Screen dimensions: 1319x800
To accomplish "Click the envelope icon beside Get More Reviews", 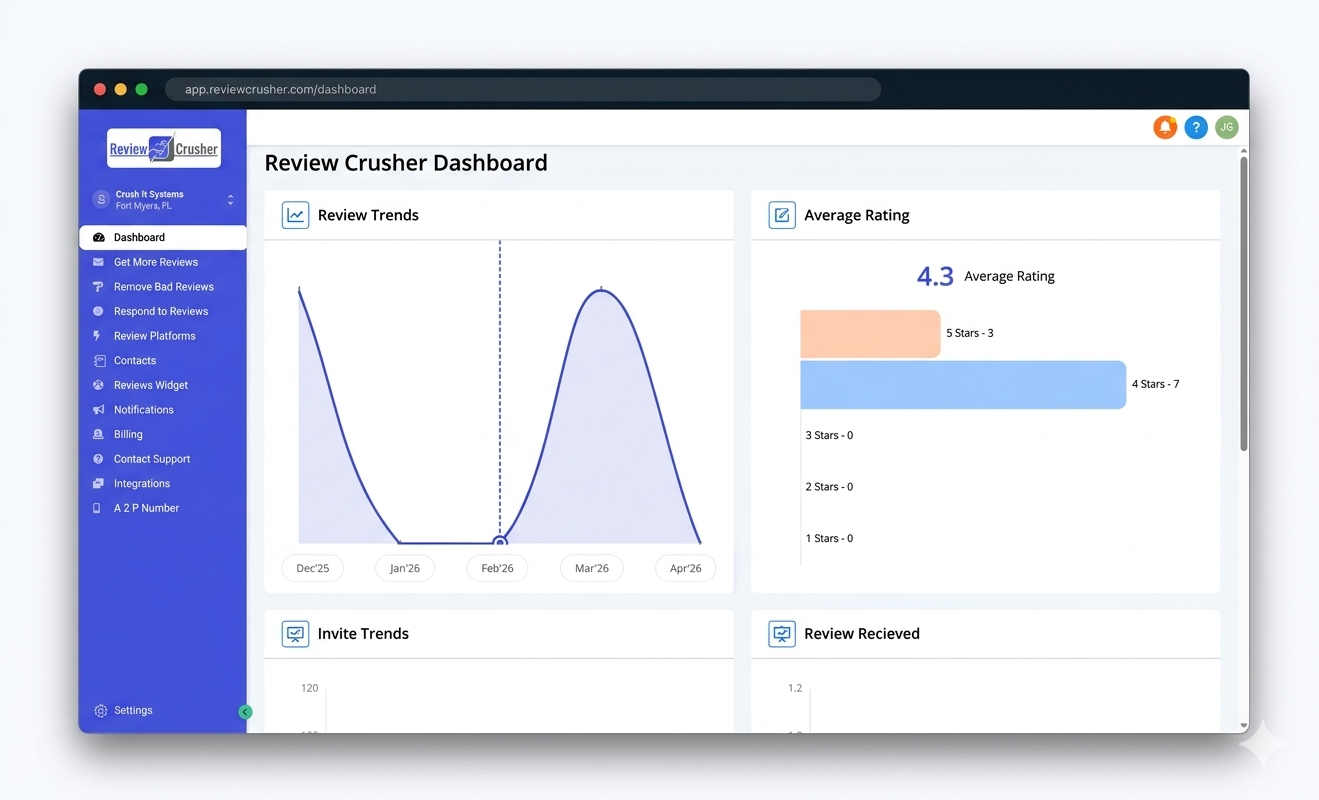I will click(x=98, y=262).
